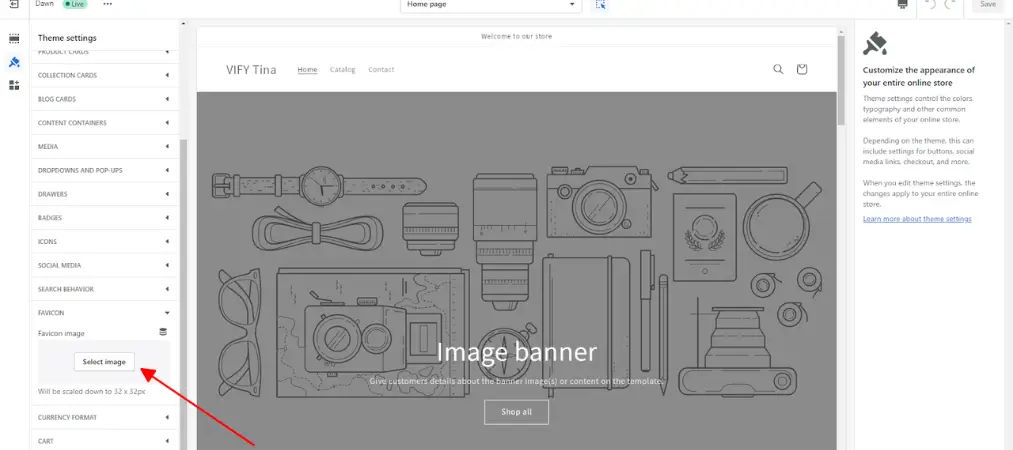The width and height of the screenshot is (1013, 450).
Task: Click the search icon in store header
Action: 778,69
